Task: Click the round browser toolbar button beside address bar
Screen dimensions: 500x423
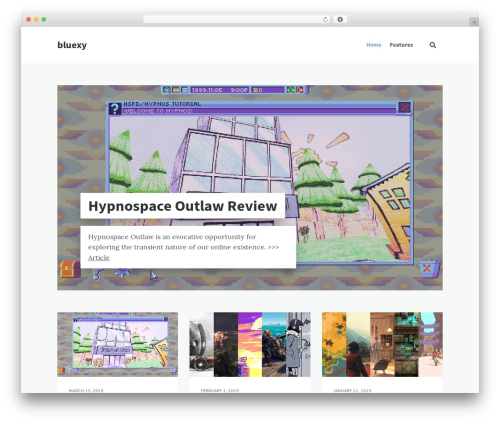Action: 340,20
